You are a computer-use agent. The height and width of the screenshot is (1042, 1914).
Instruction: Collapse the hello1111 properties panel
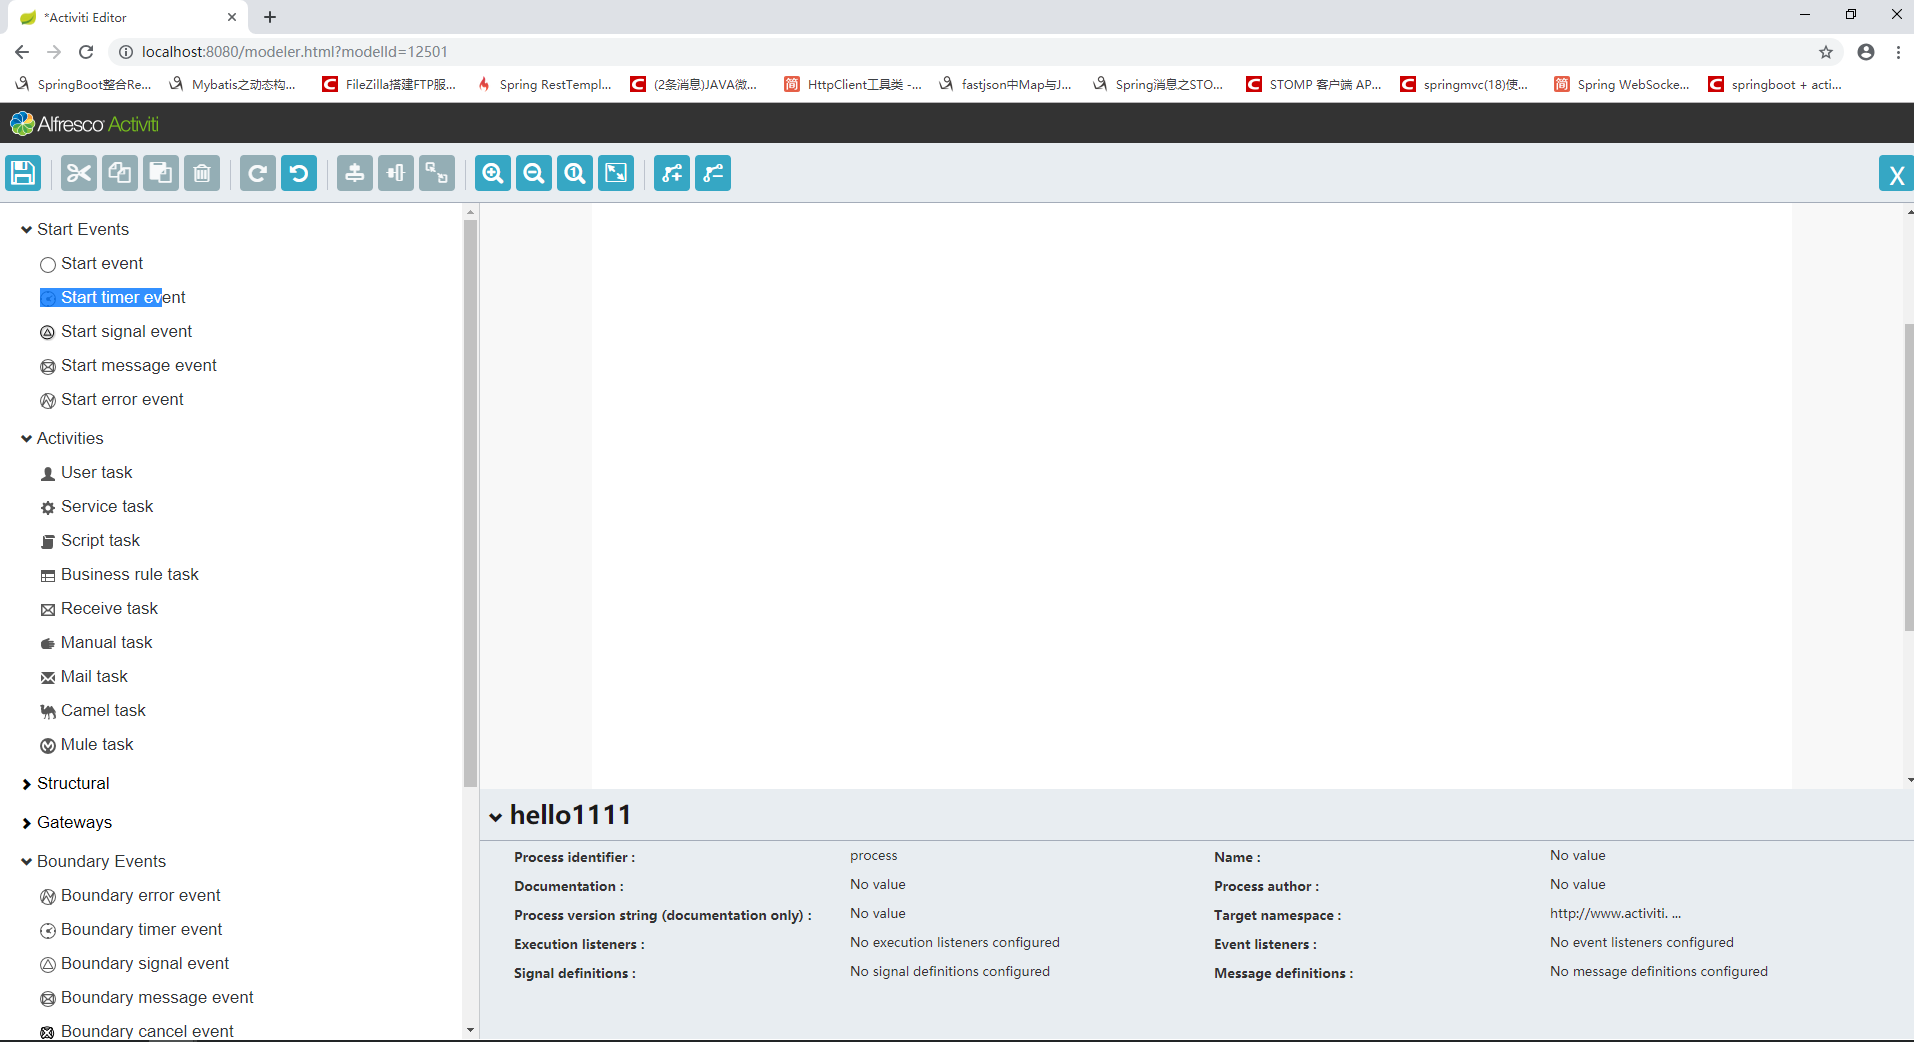(496, 815)
